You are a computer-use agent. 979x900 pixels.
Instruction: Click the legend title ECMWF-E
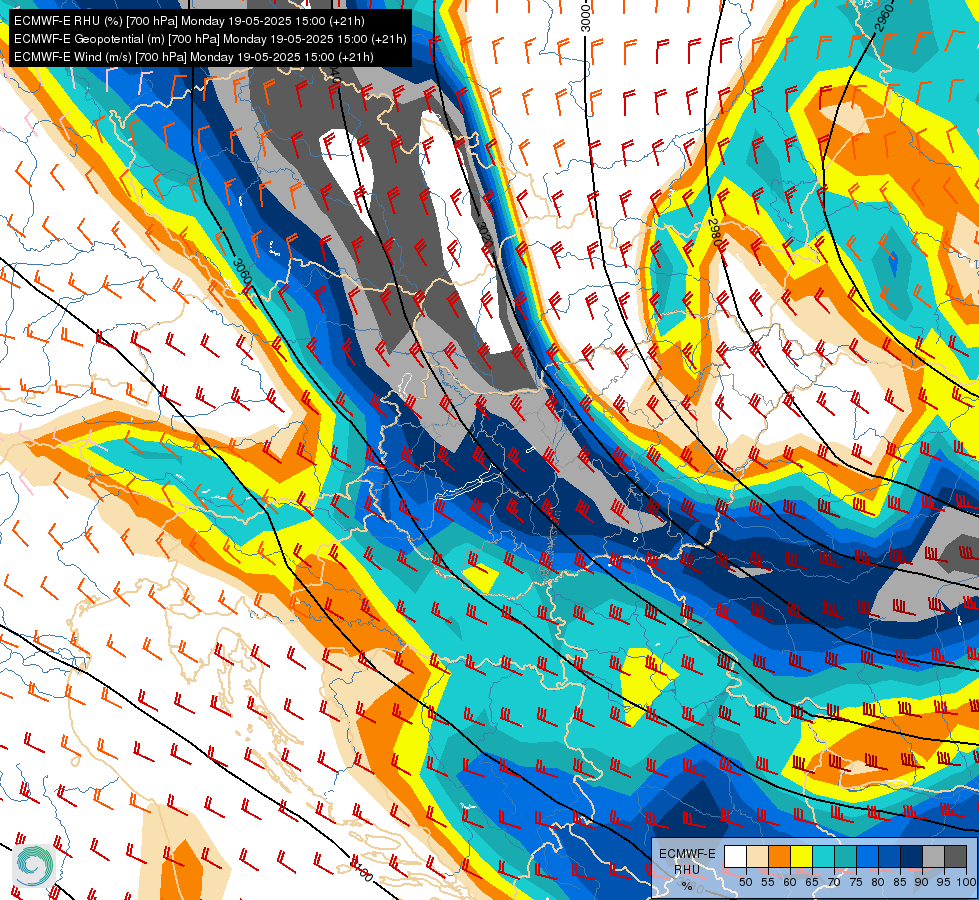click(687, 854)
